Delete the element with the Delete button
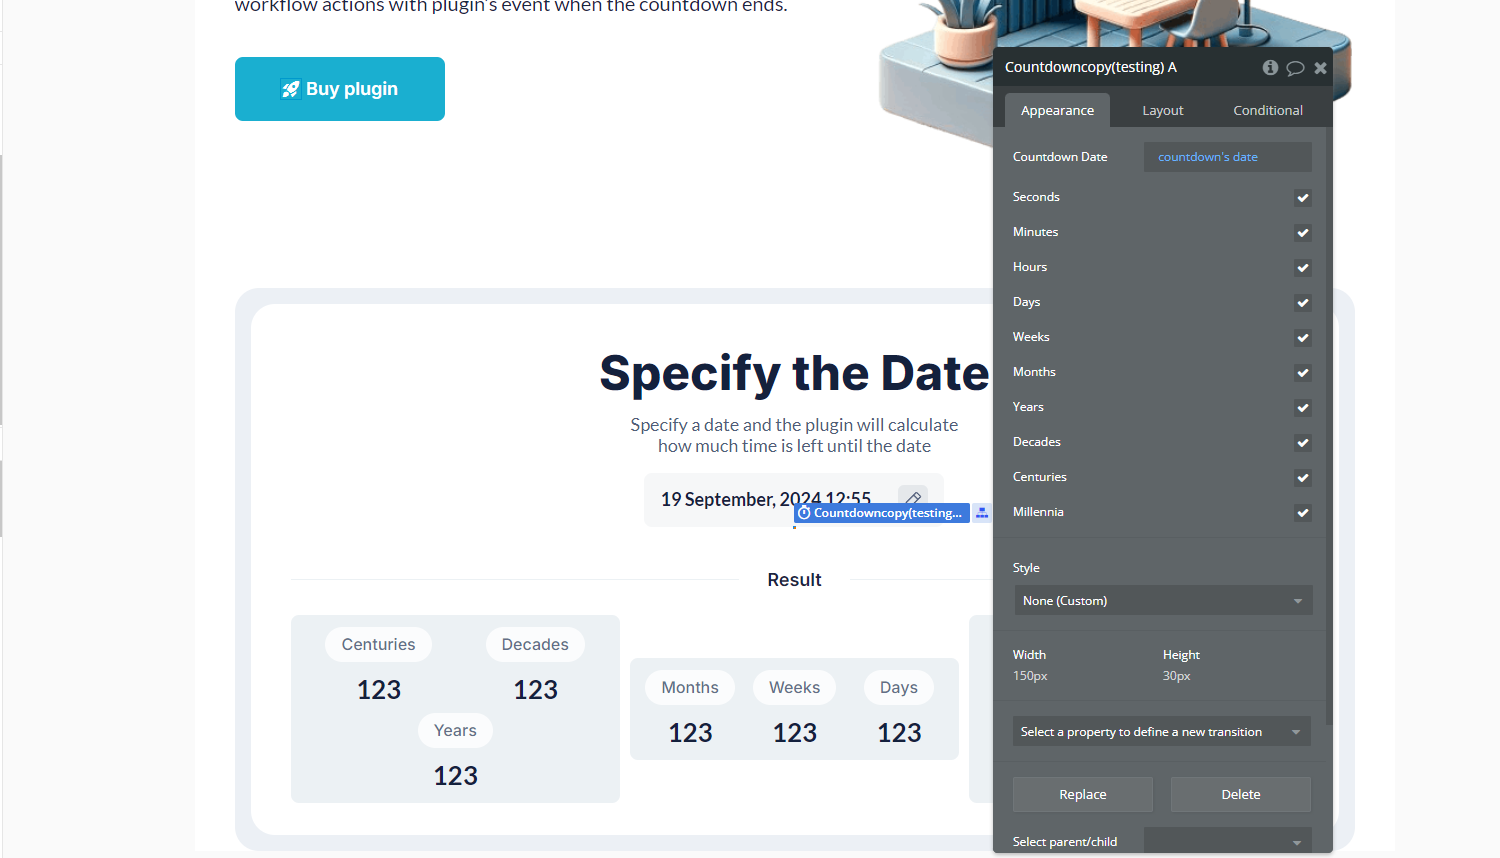The height and width of the screenshot is (858, 1500). [x=1240, y=794]
